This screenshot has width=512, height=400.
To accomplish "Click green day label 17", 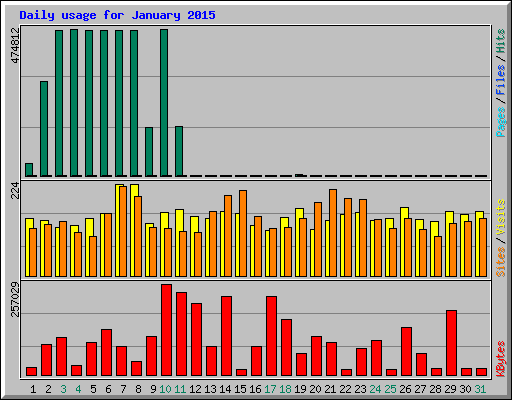I will [x=270, y=389].
